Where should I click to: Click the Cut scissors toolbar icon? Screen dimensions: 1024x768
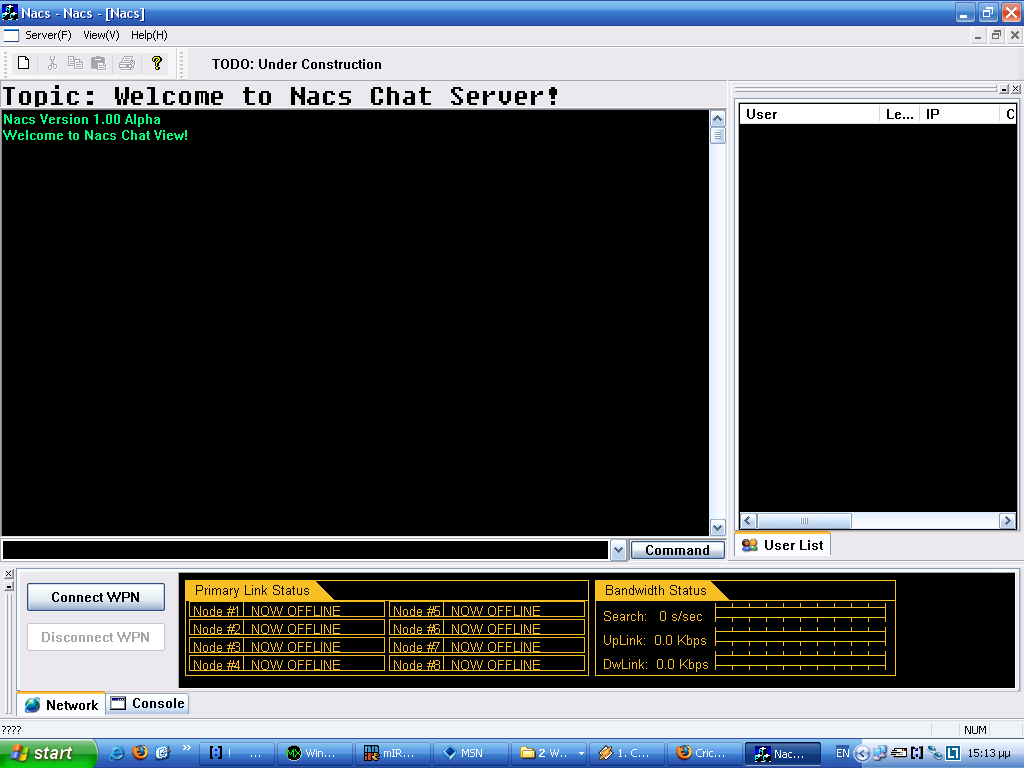(x=52, y=64)
